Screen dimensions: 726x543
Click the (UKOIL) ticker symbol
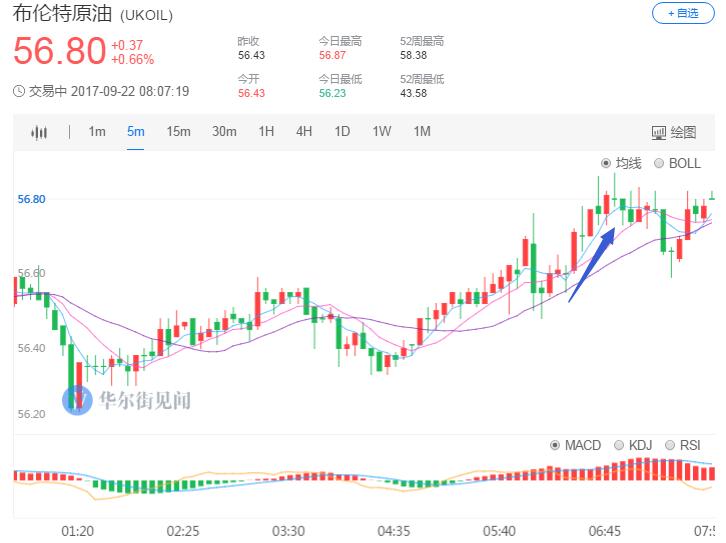pos(146,16)
